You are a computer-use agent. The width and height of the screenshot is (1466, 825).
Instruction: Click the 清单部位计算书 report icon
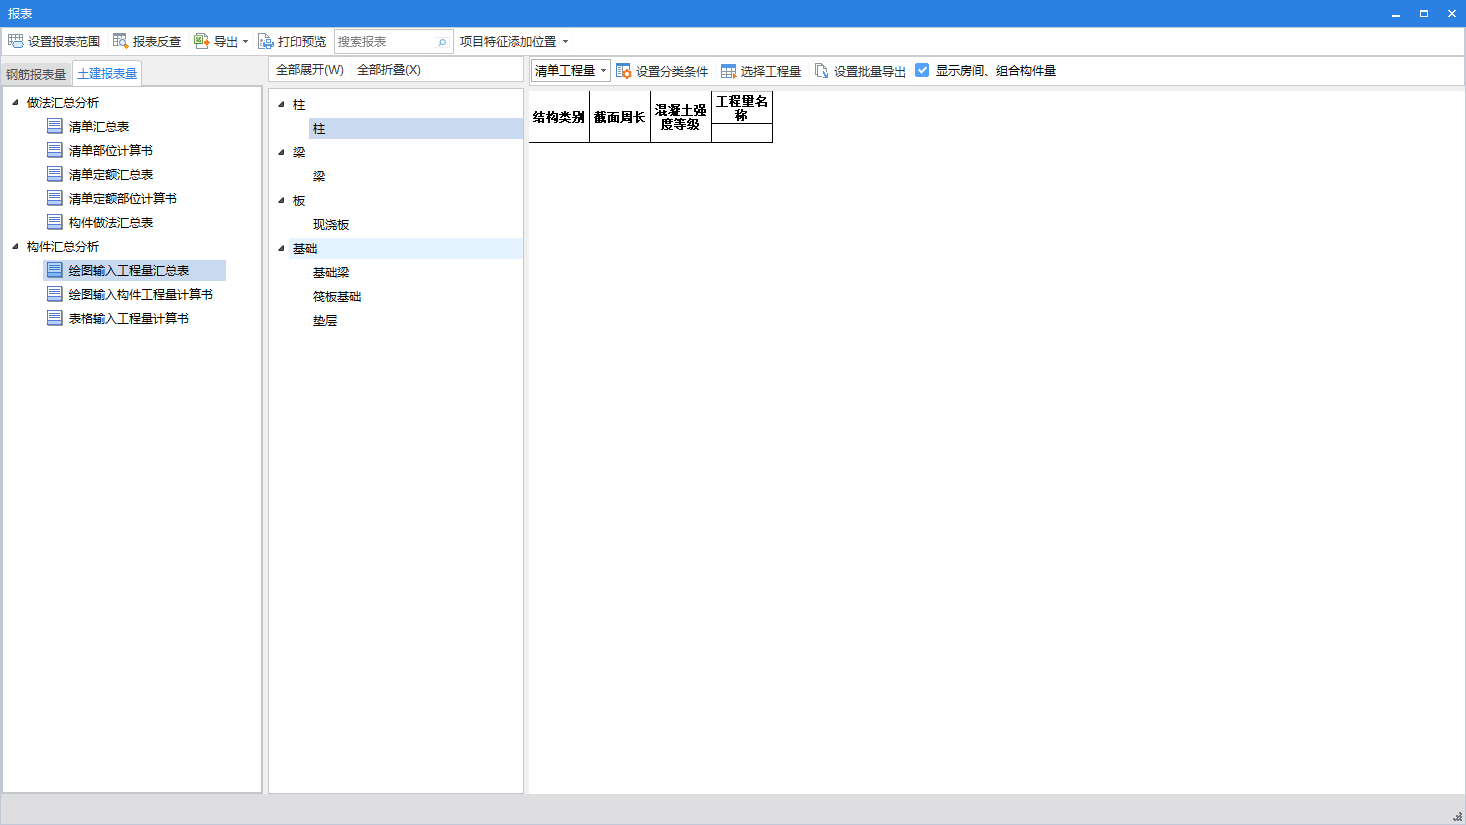55,150
